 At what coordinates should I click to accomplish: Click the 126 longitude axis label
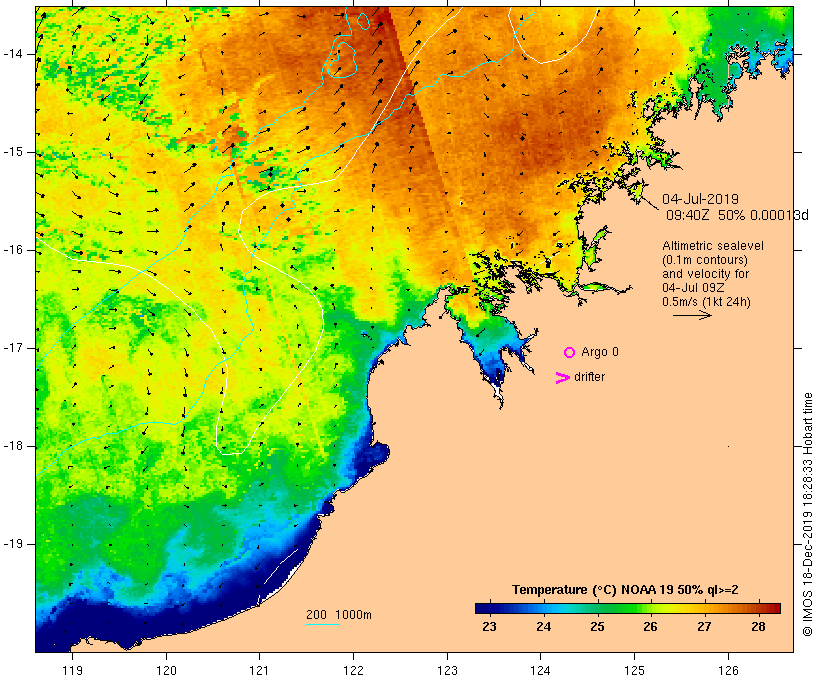click(728, 670)
